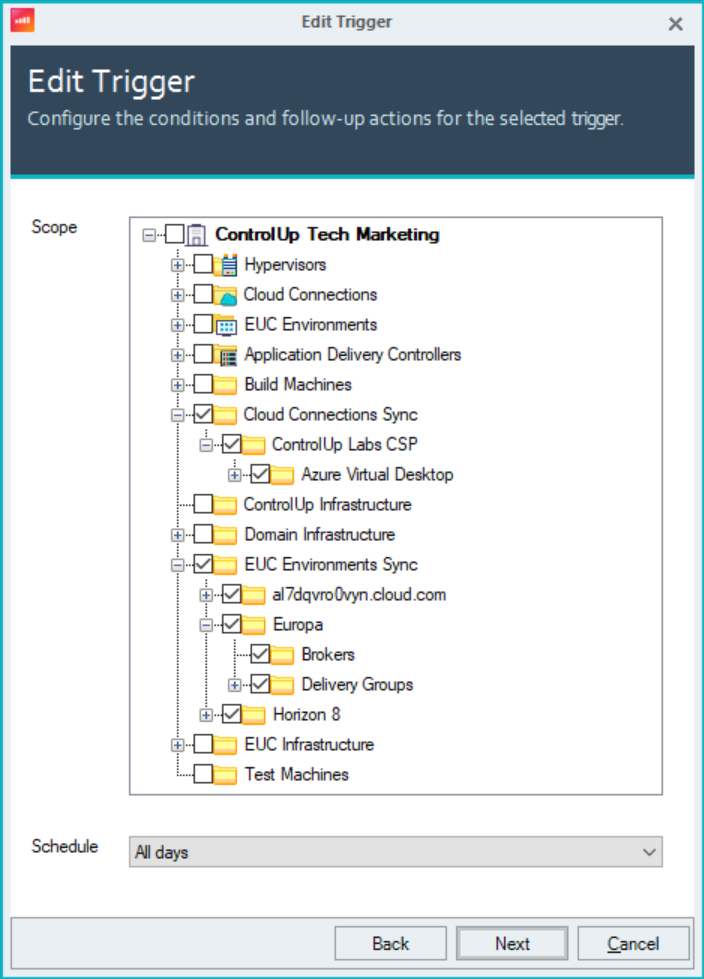Collapse the ControlUp Tech Marketing root node

149,235
